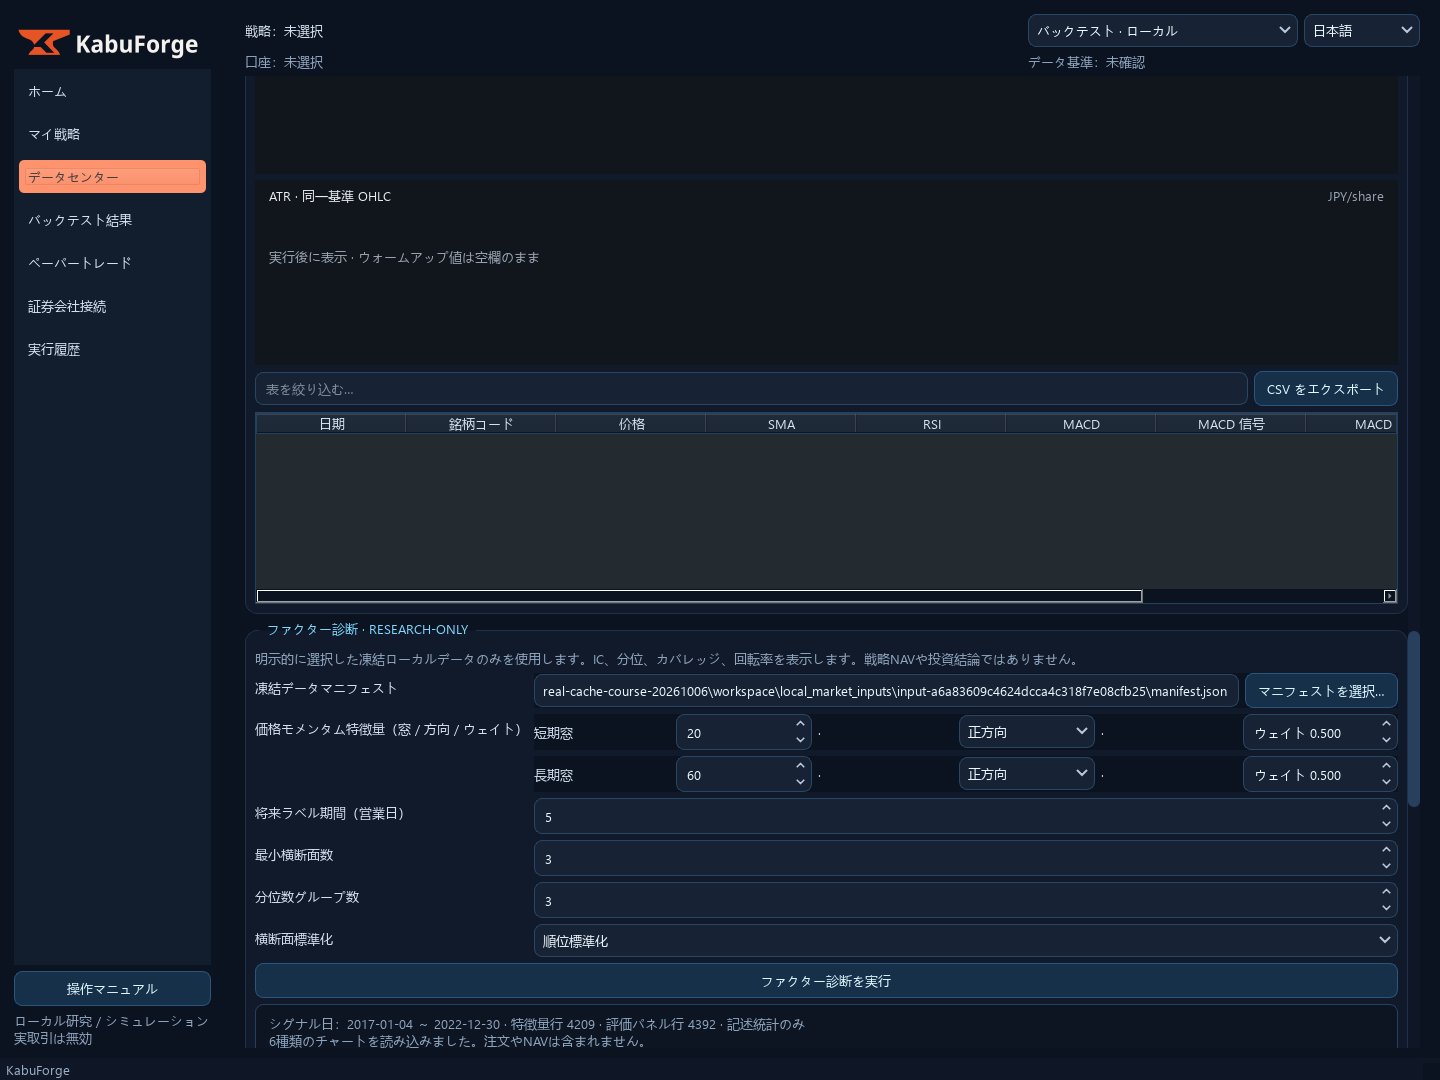Open the バックテスト・ローカル mode dropdown
Screen dimensions: 1440x1080
click(1162, 31)
